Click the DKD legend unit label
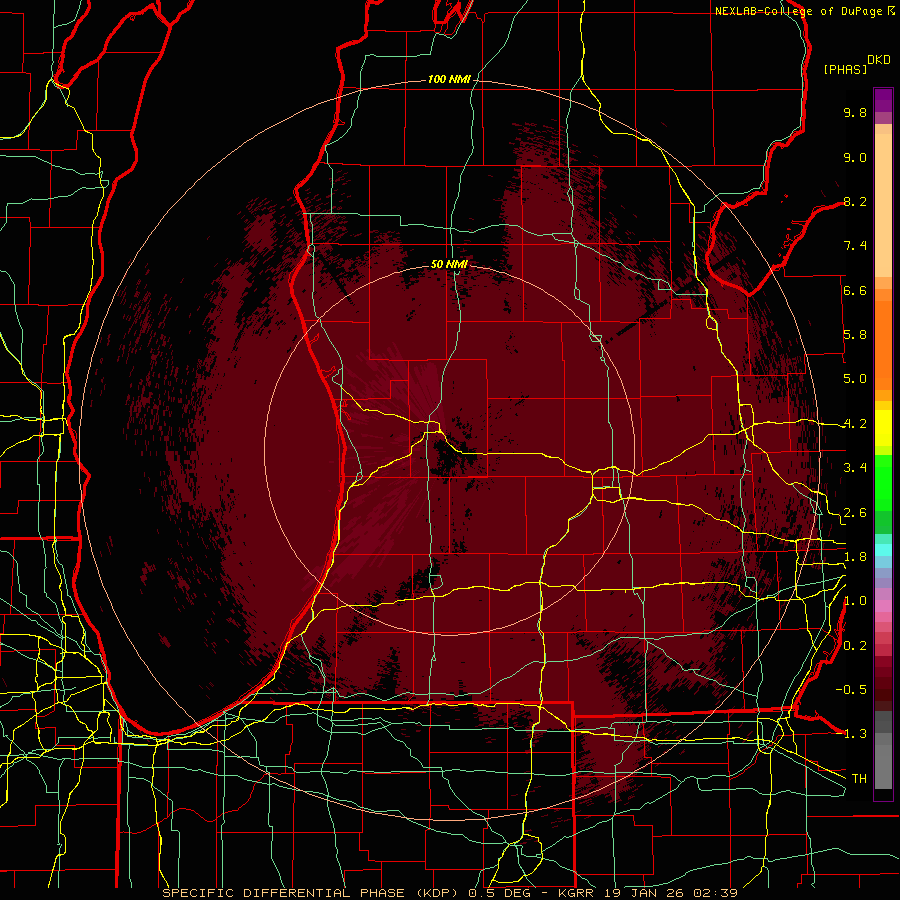The width and height of the screenshot is (900, 900). [879, 60]
